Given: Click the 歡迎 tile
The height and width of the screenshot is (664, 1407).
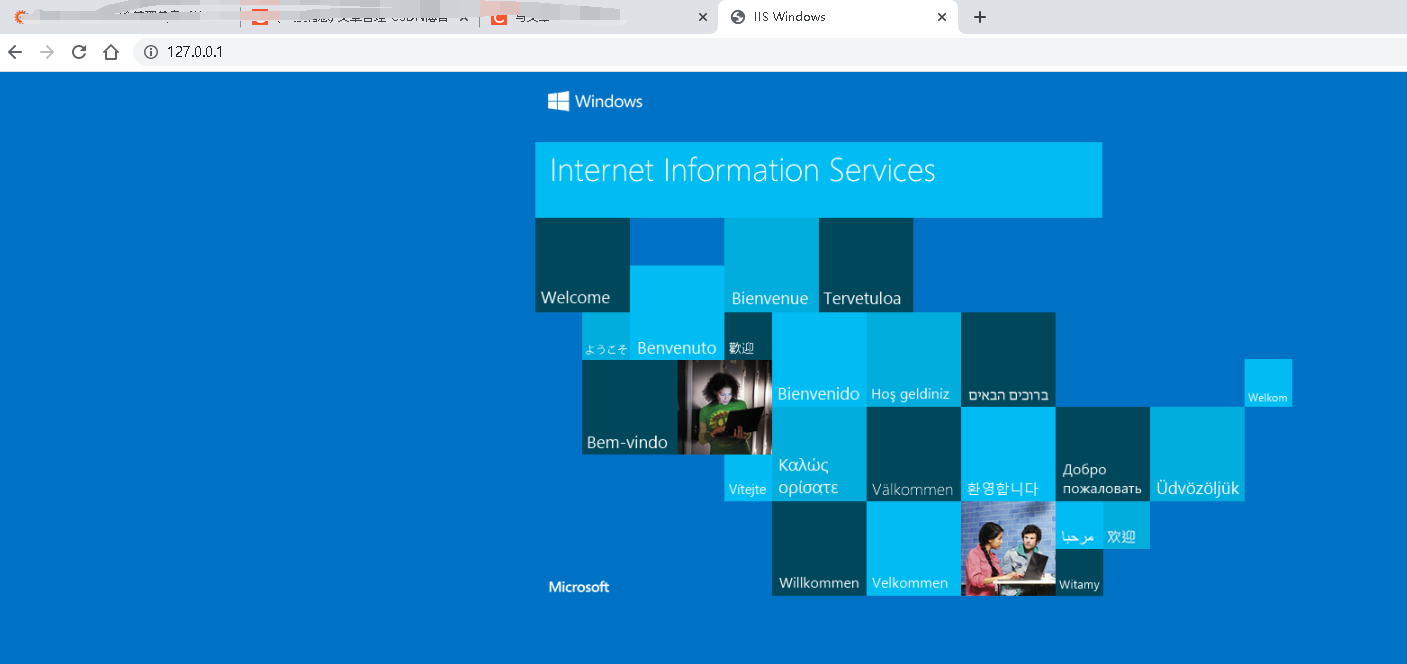Looking at the screenshot, I should 748,336.
